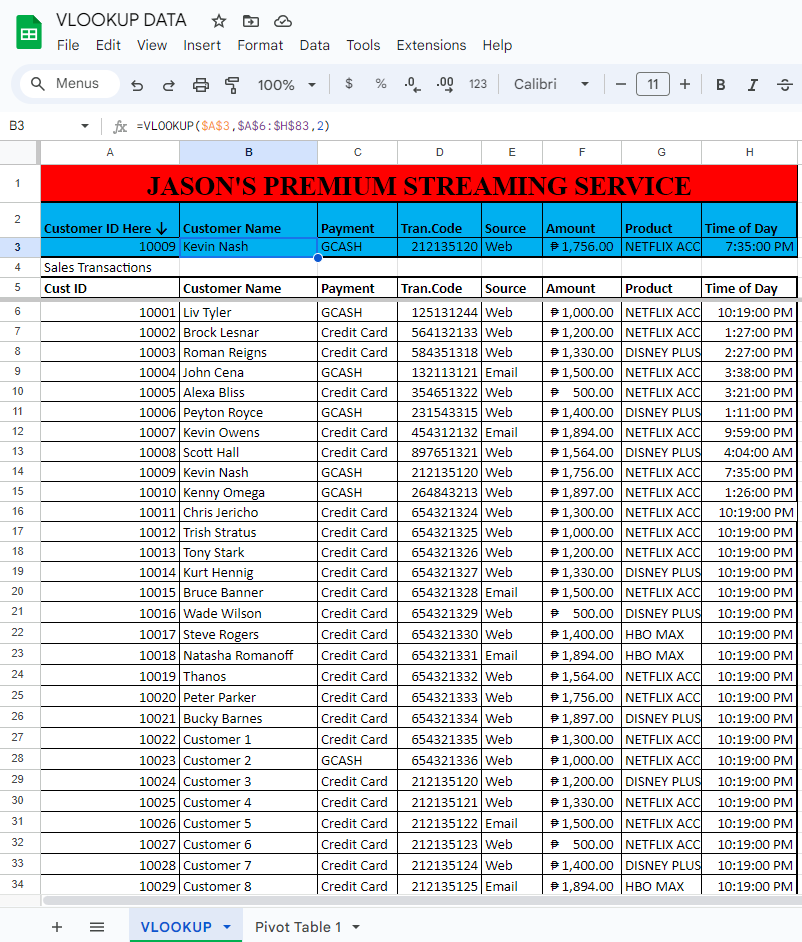Select column B header
The height and width of the screenshot is (942, 802).
click(249, 153)
